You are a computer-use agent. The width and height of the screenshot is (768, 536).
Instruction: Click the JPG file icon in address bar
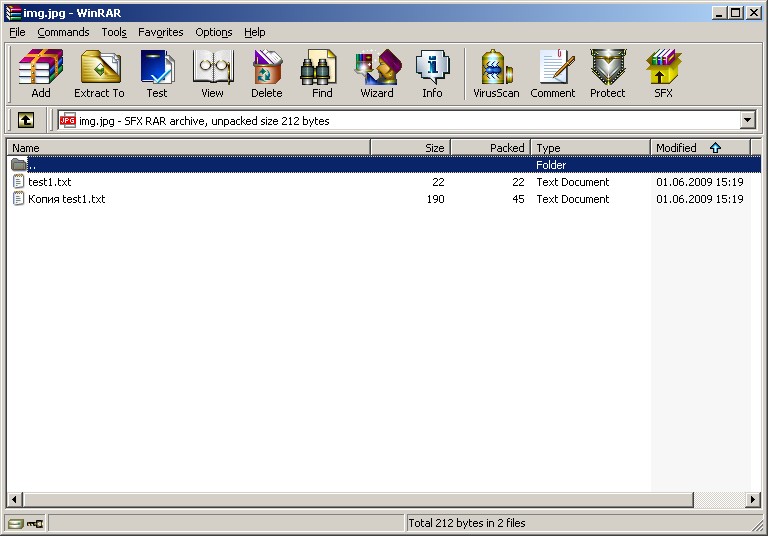[67, 121]
